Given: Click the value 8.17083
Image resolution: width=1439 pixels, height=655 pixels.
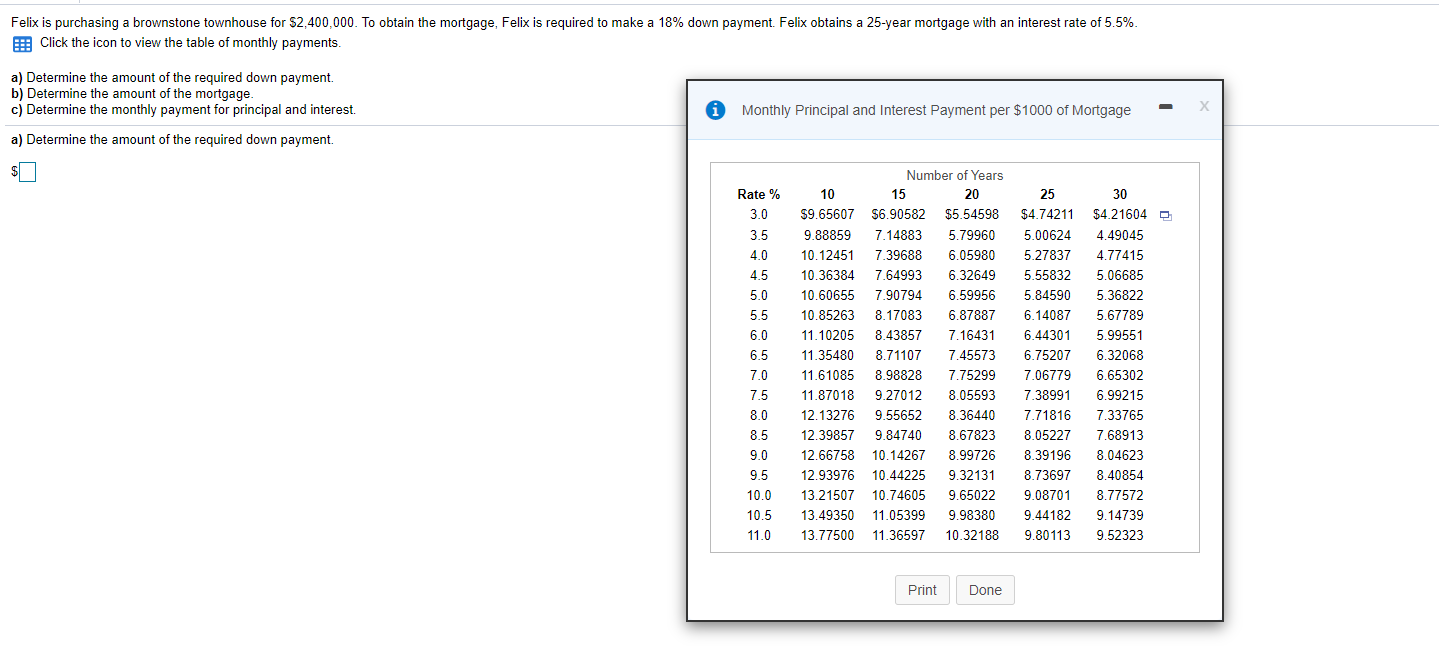Looking at the screenshot, I should pos(898,315).
